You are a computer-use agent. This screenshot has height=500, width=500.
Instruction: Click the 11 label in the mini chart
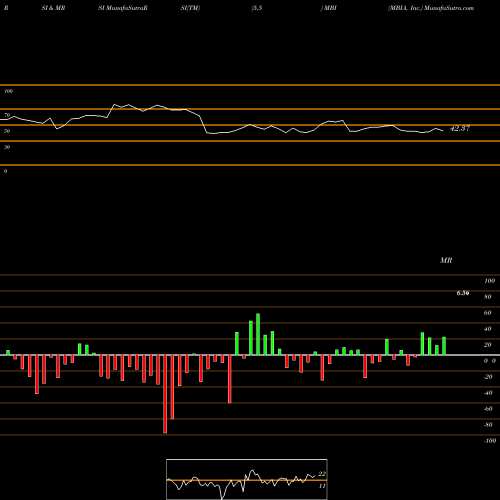point(322,486)
